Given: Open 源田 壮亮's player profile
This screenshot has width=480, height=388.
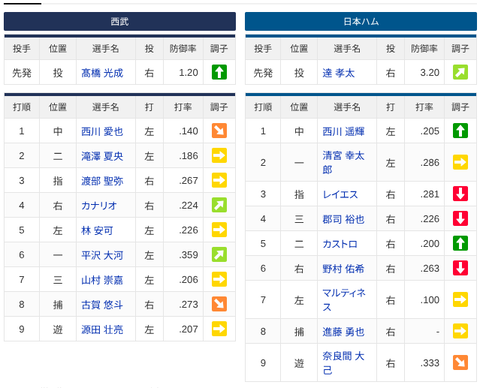Looking at the screenshot, I should [102, 330].
